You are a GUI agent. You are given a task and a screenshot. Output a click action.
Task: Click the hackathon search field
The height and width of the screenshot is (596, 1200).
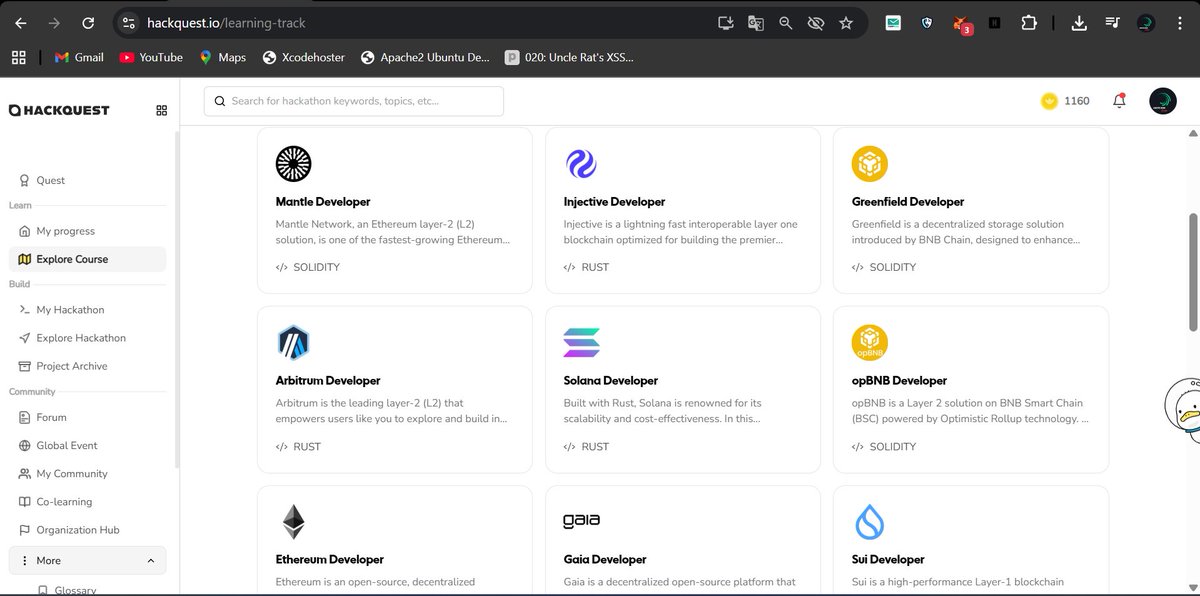point(354,101)
